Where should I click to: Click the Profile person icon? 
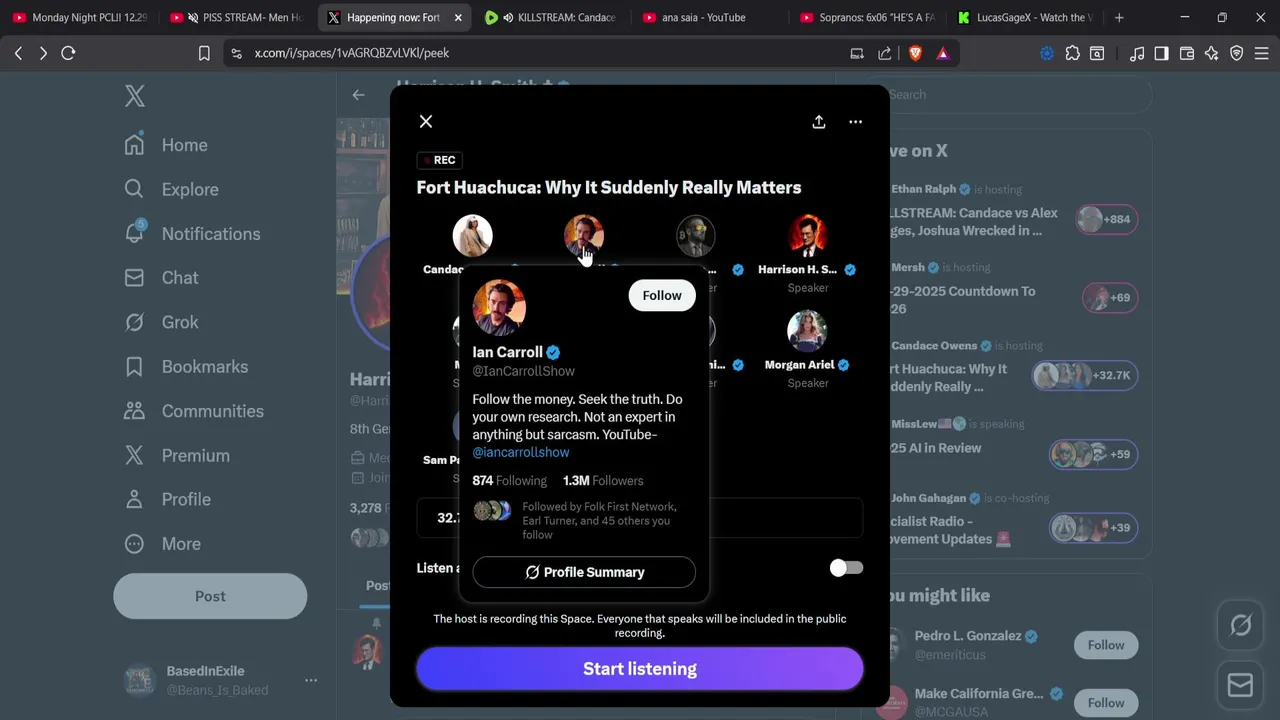coord(134,499)
